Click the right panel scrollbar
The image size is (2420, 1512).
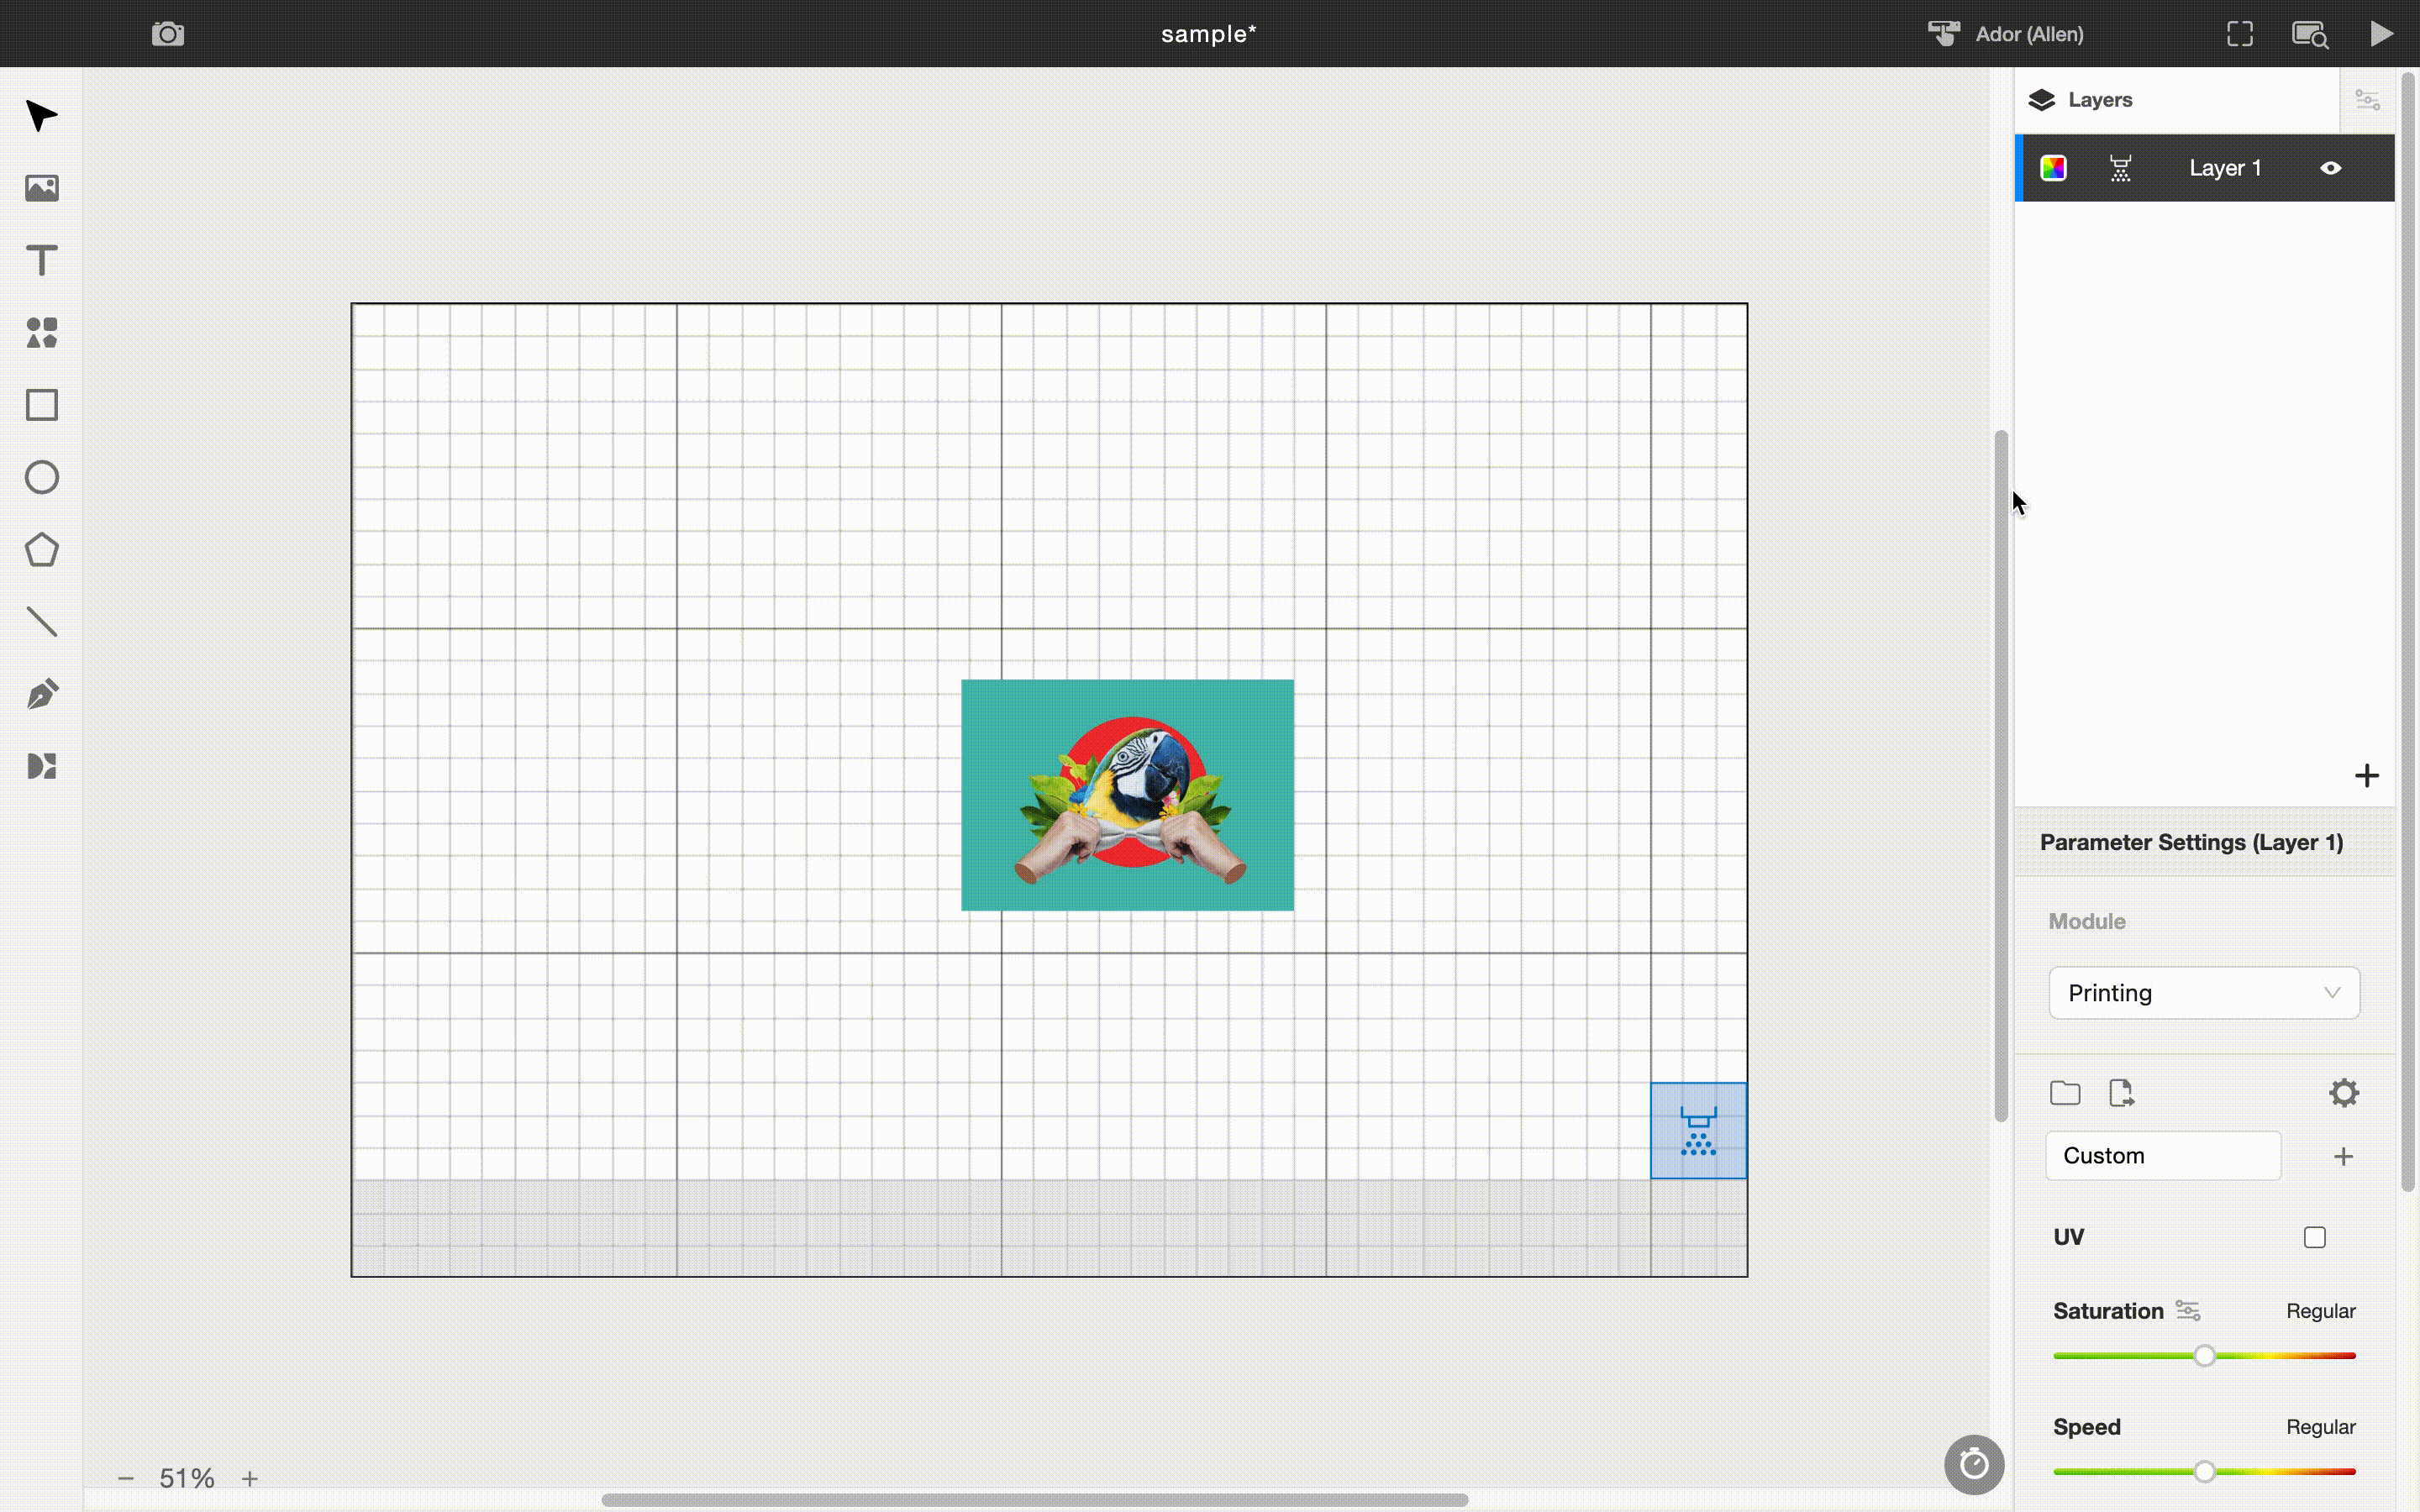pos(2407,630)
